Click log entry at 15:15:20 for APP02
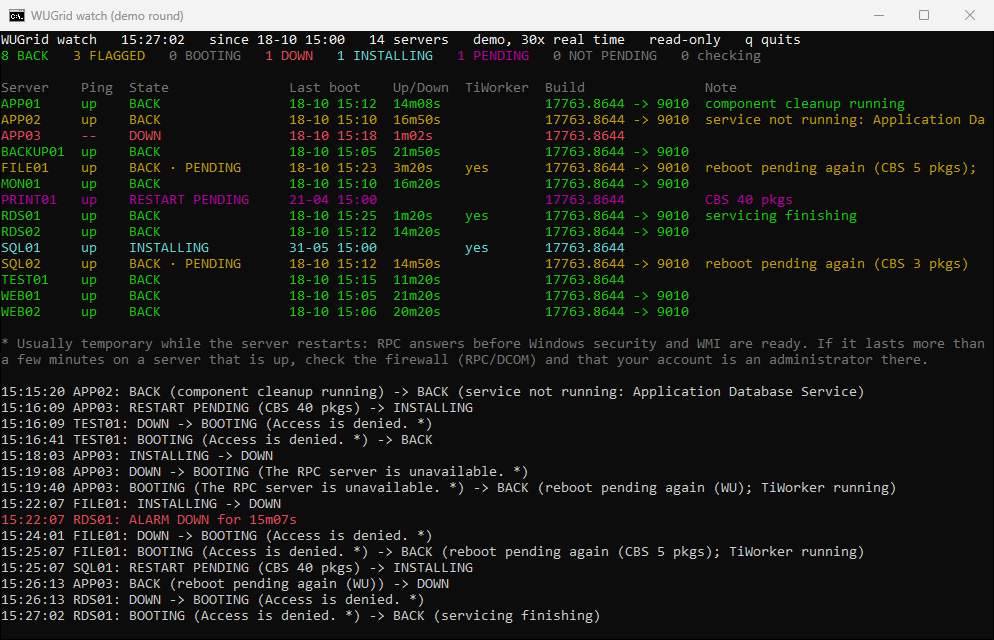Viewport: 994px width, 640px height. tap(432, 392)
